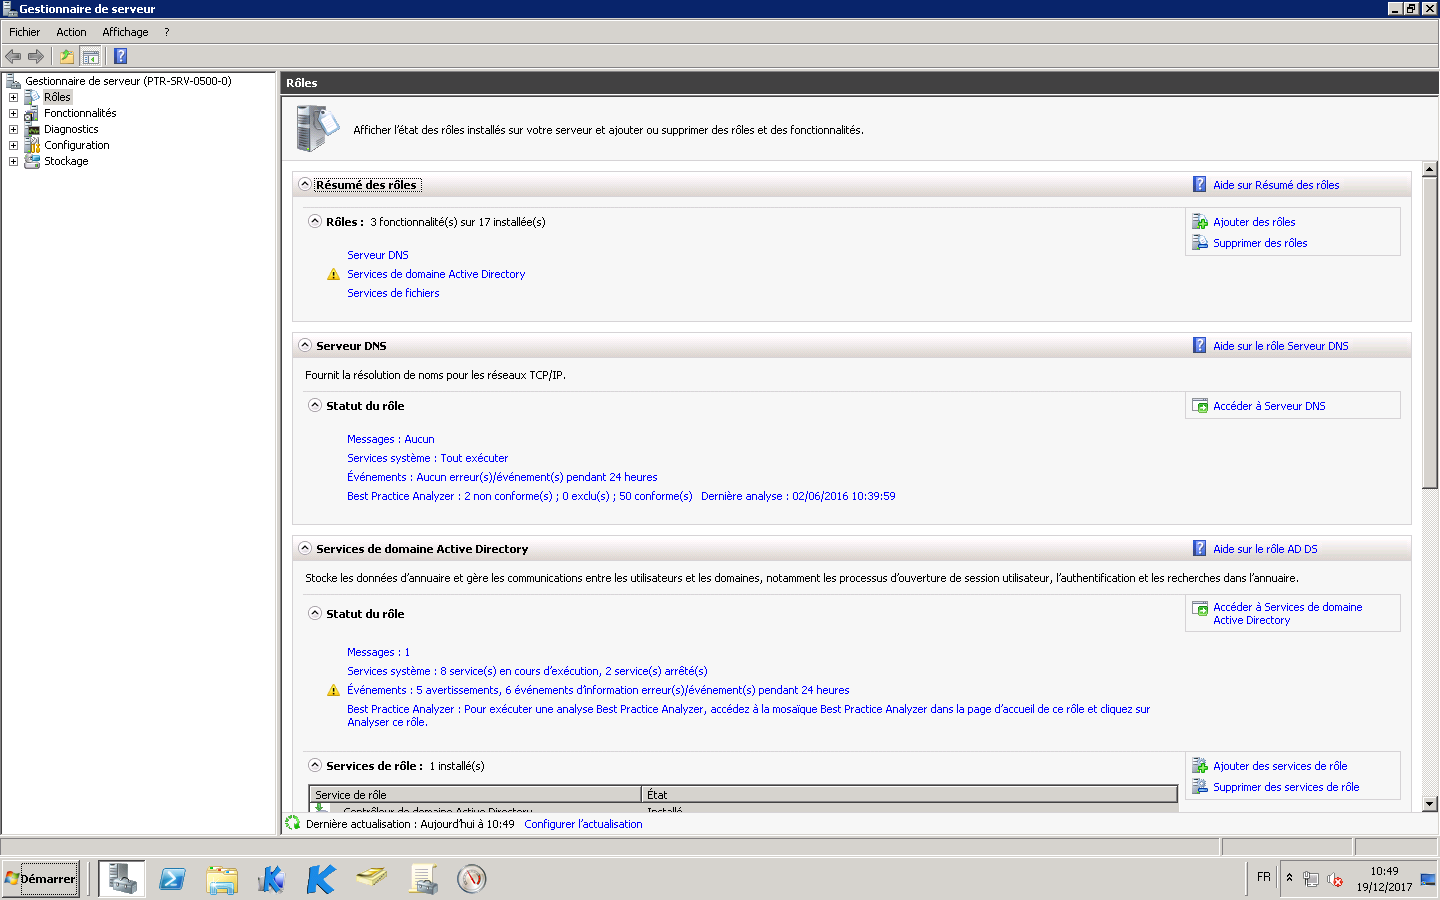The height and width of the screenshot is (900, 1440).
Task: Click help icon beside Aide sur le rôle AD DS
Action: pyautogui.click(x=1200, y=548)
